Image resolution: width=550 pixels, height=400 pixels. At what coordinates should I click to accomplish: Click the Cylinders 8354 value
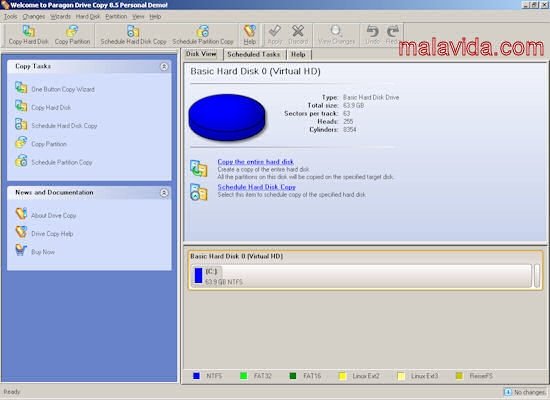tap(350, 129)
